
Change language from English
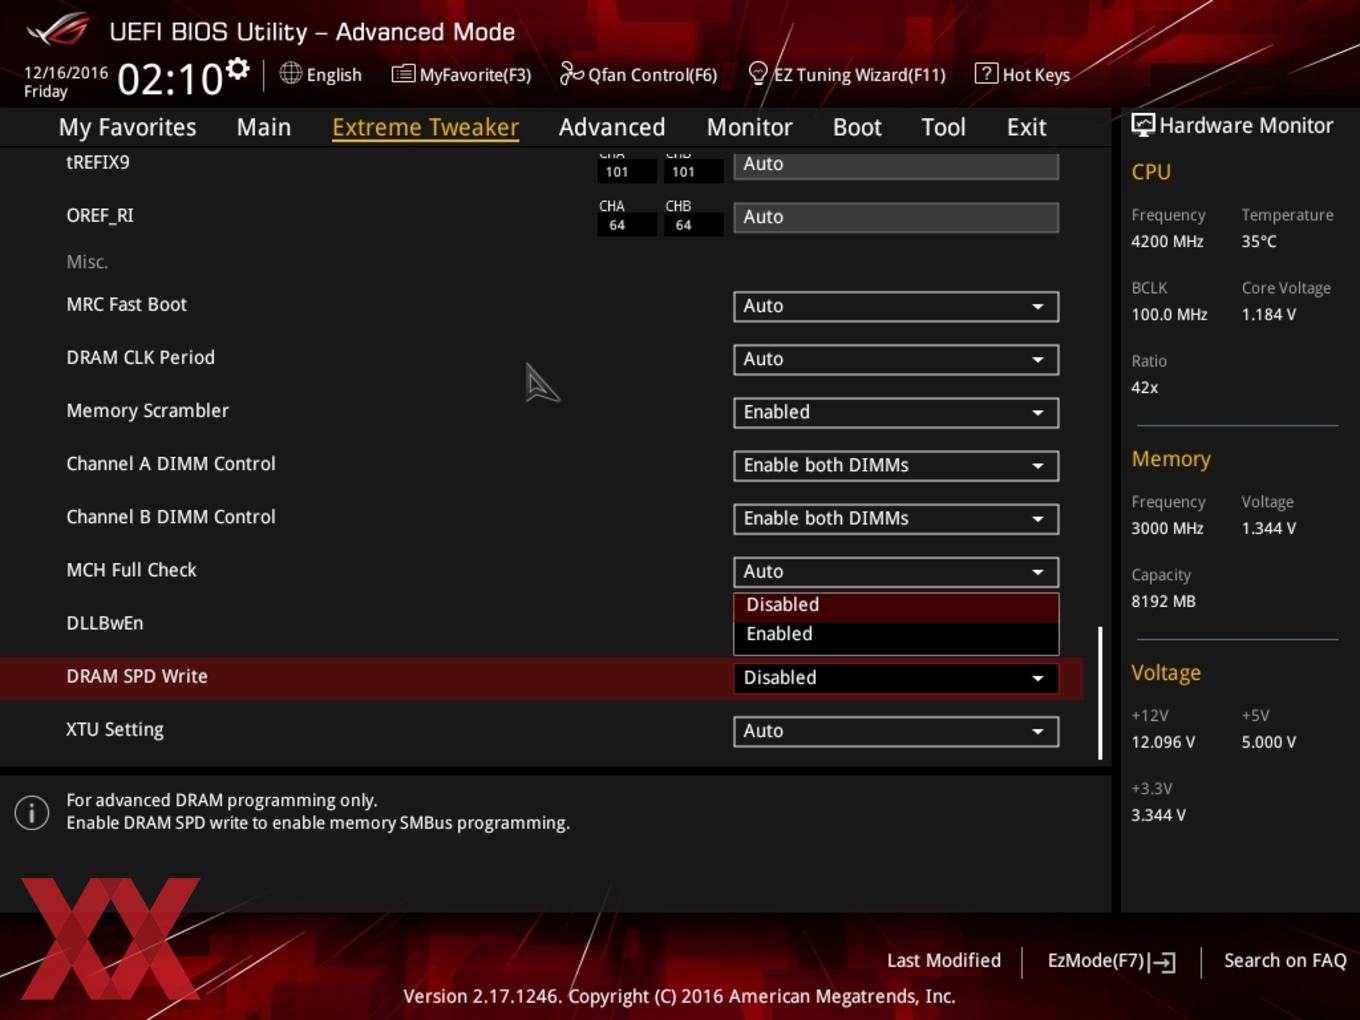click(334, 75)
